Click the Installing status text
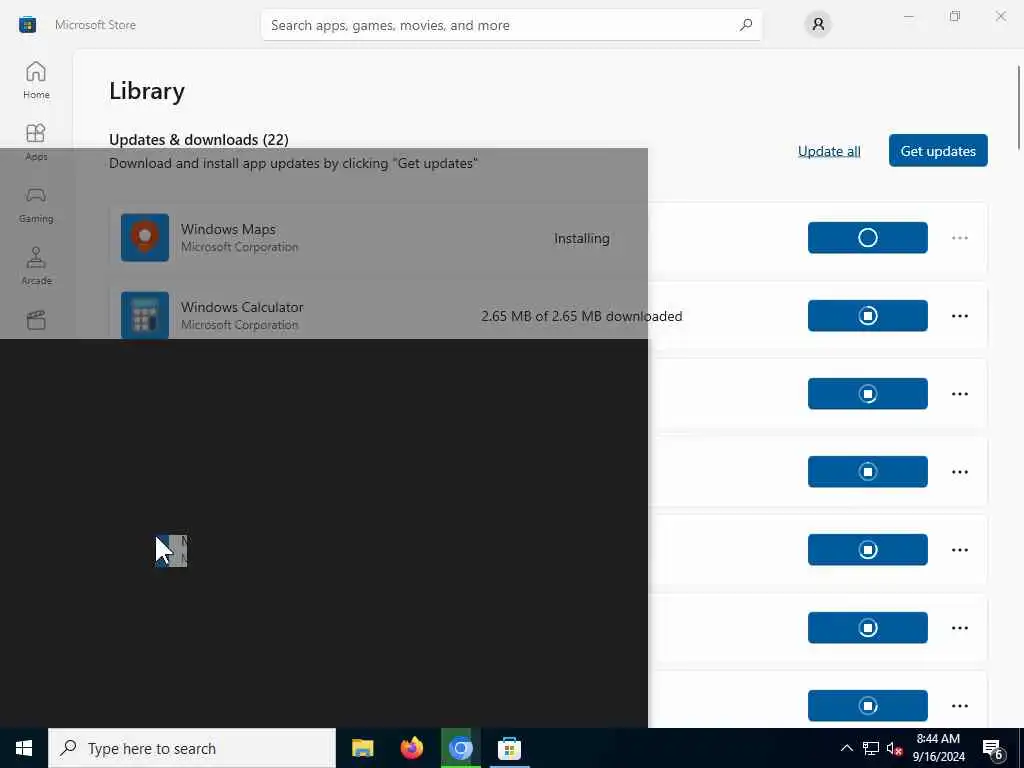The height and width of the screenshot is (768, 1024). (x=582, y=238)
